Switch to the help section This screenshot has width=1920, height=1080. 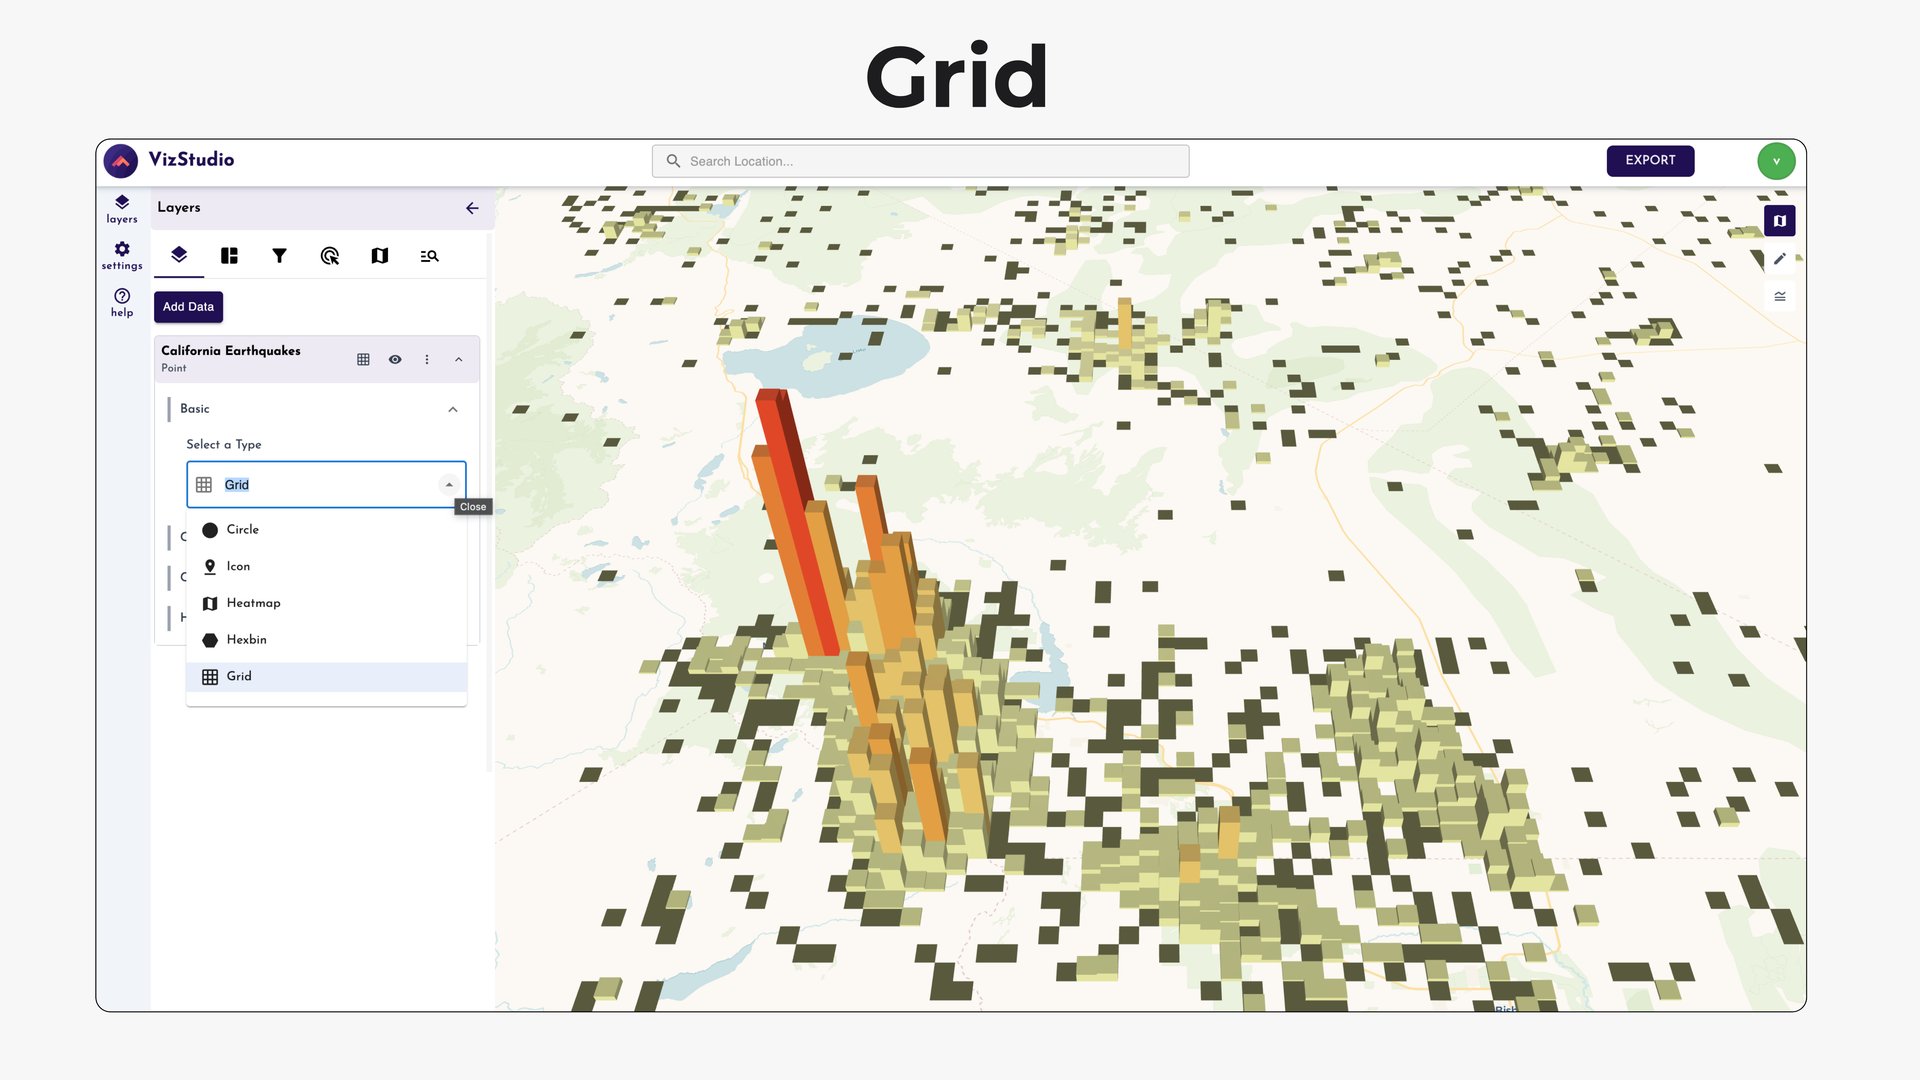[x=121, y=302]
